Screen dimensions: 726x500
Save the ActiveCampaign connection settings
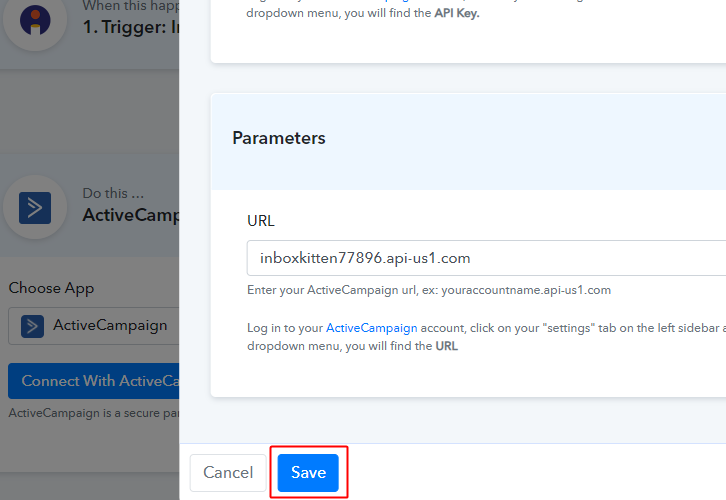point(308,473)
